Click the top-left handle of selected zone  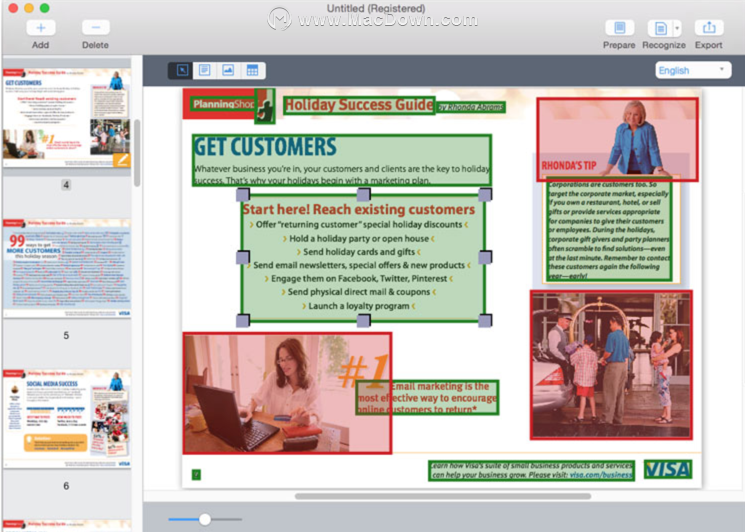point(243,194)
